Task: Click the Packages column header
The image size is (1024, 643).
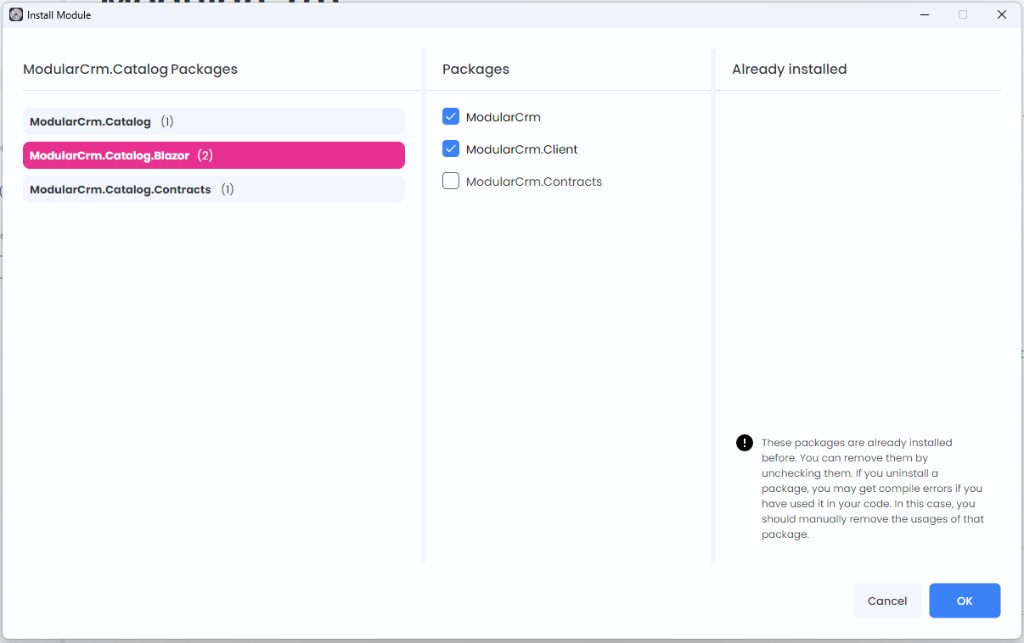Action: (x=476, y=68)
